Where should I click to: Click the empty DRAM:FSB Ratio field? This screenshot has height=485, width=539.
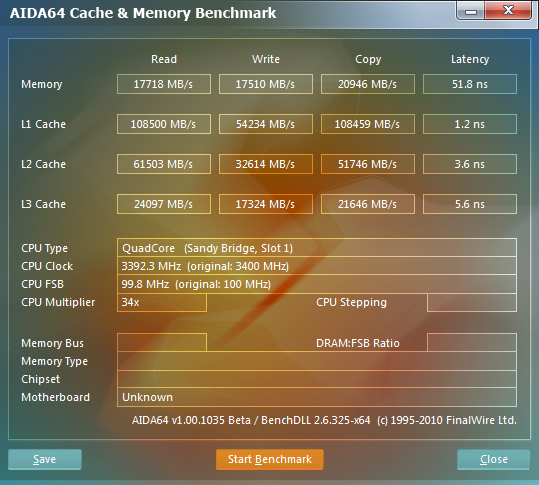pos(472,342)
